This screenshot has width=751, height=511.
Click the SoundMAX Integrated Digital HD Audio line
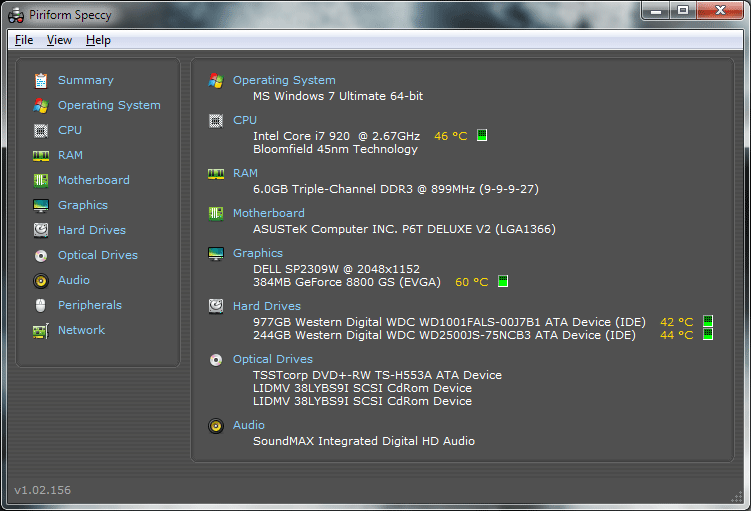click(364, 441)
